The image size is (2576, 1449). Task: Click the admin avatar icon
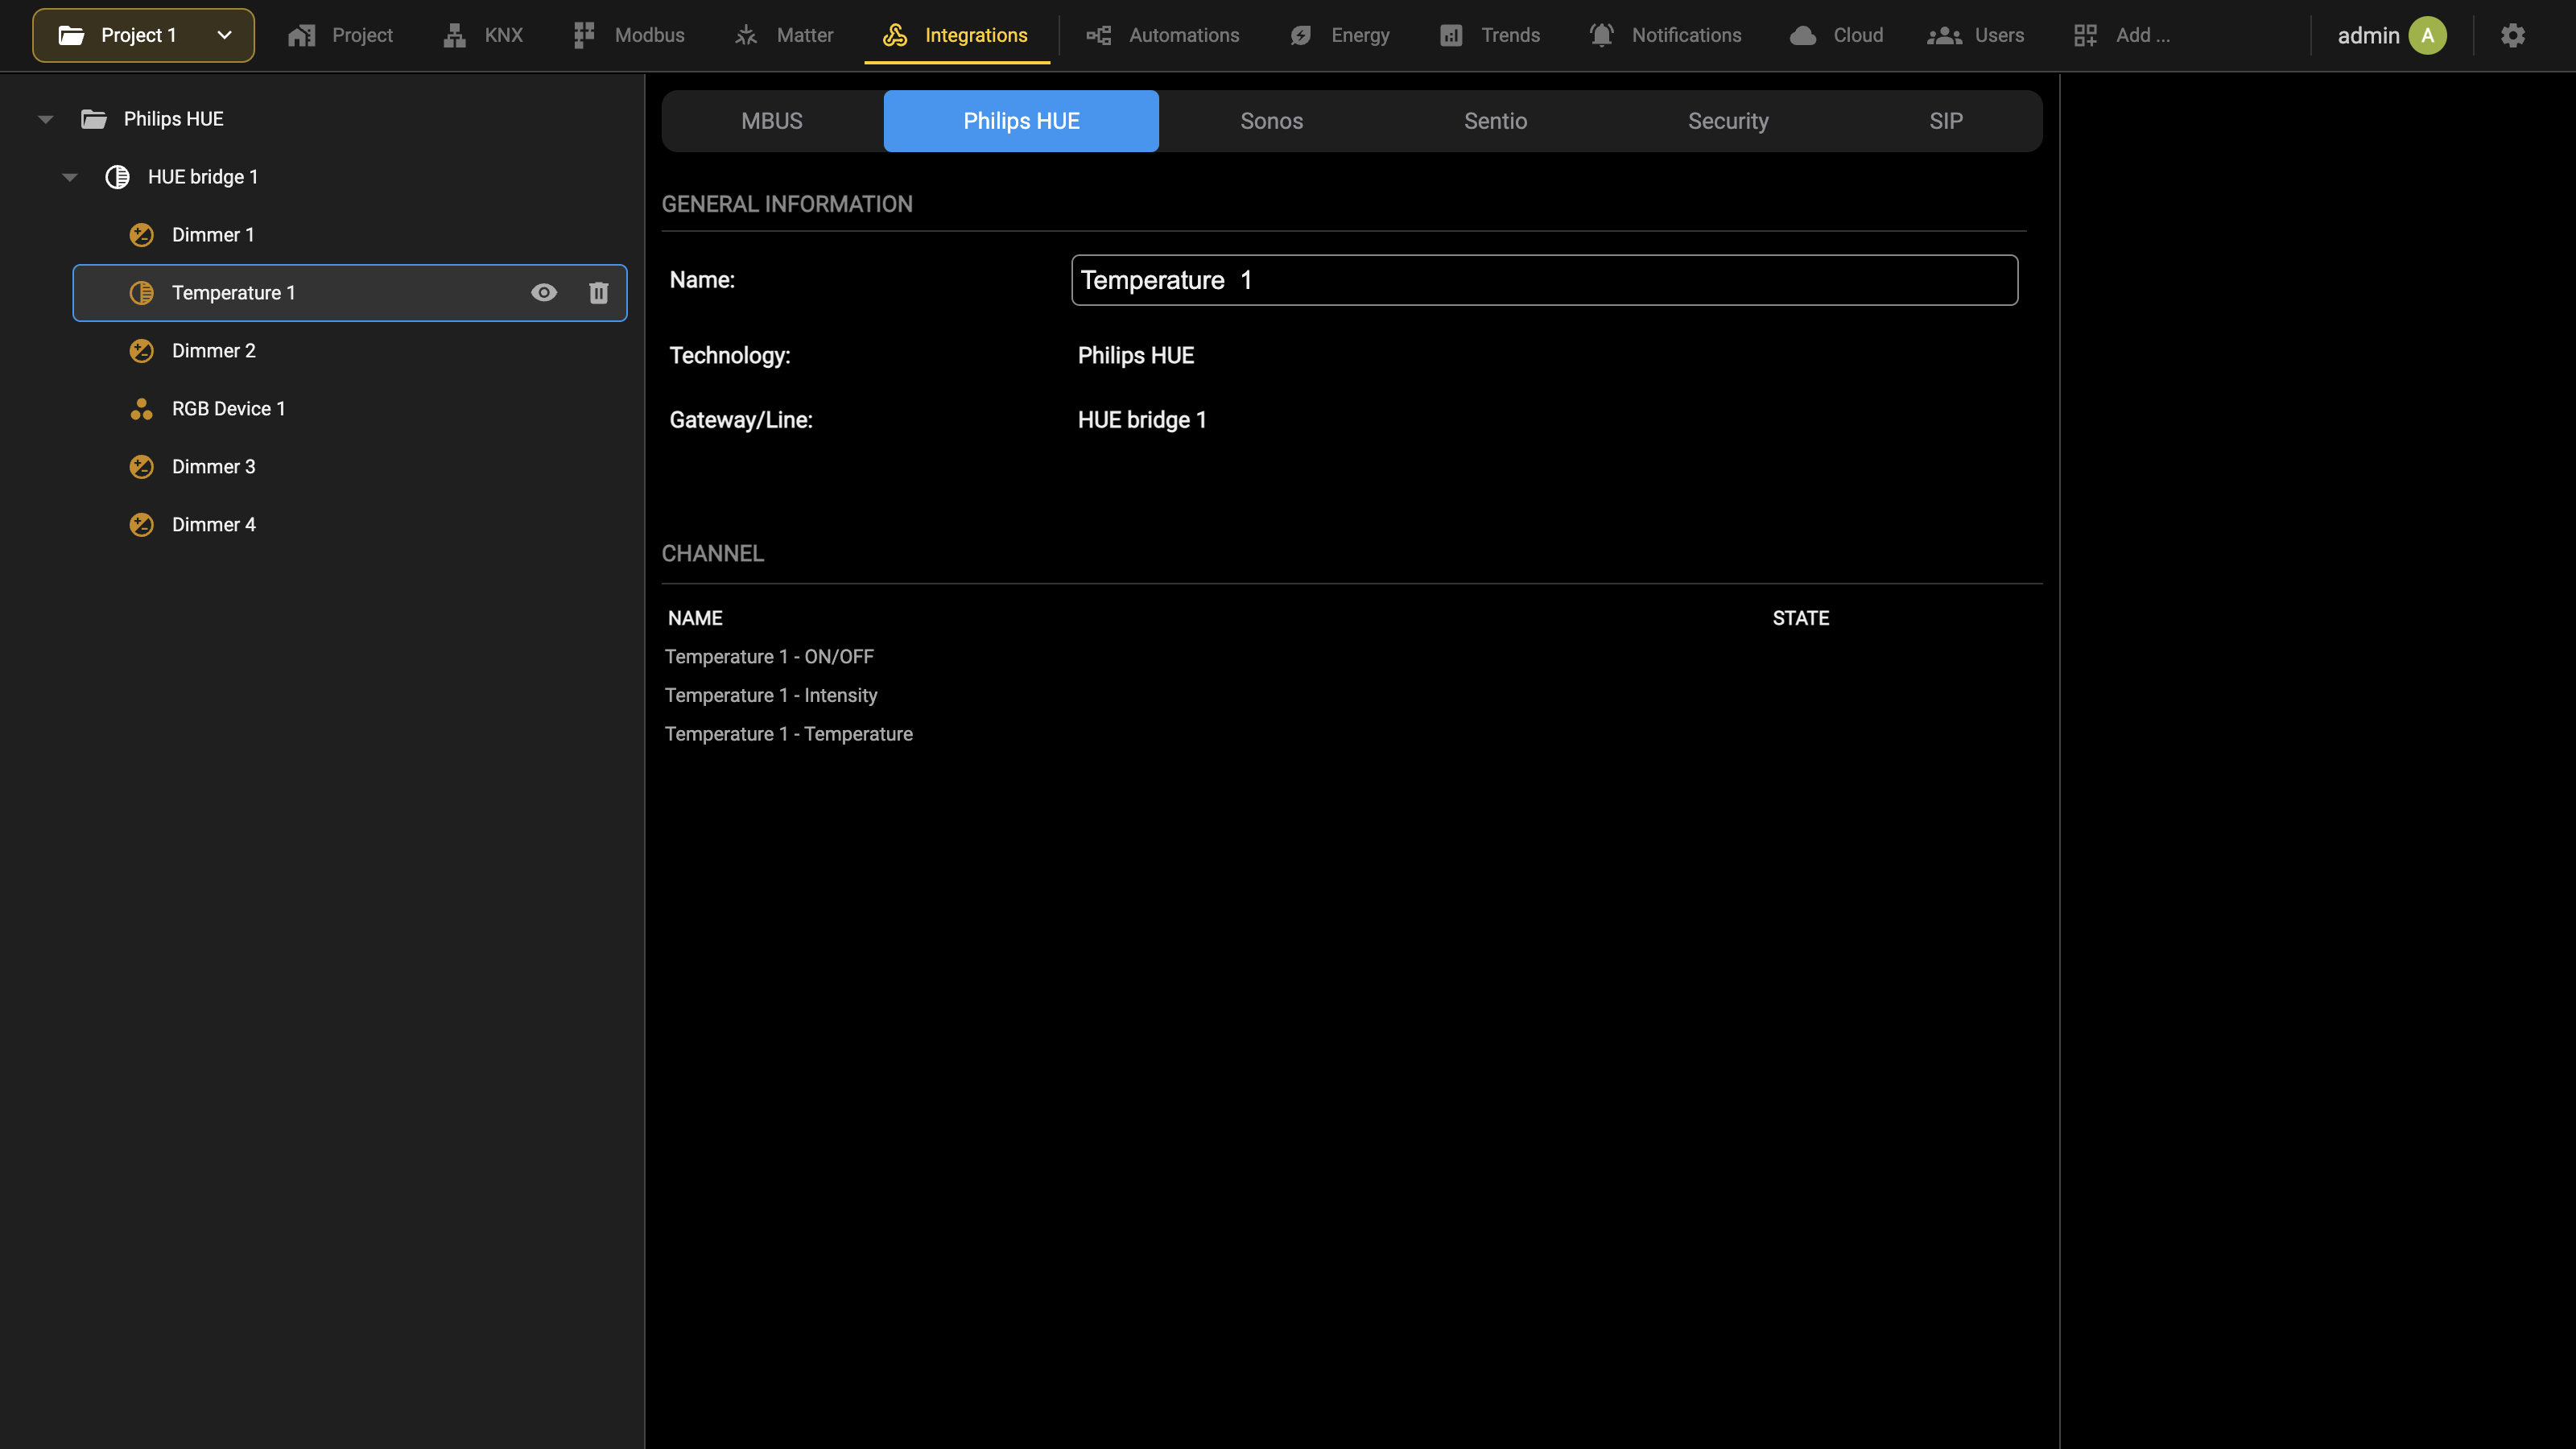[x=2427, y=35]
